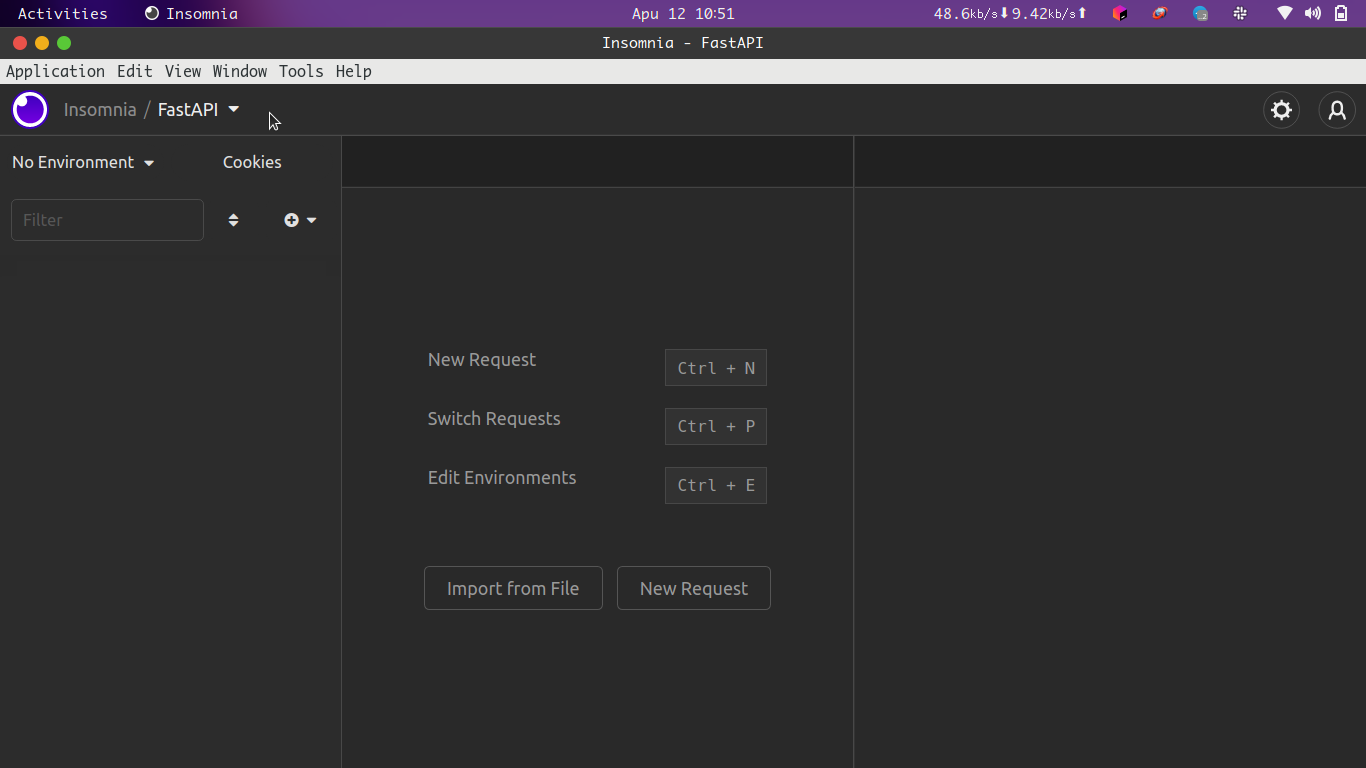The height and width of the screenshot is (768, 1366).
Task: Click the Ctrl + P shortcut hint
Action: click(x=716, y=426)
